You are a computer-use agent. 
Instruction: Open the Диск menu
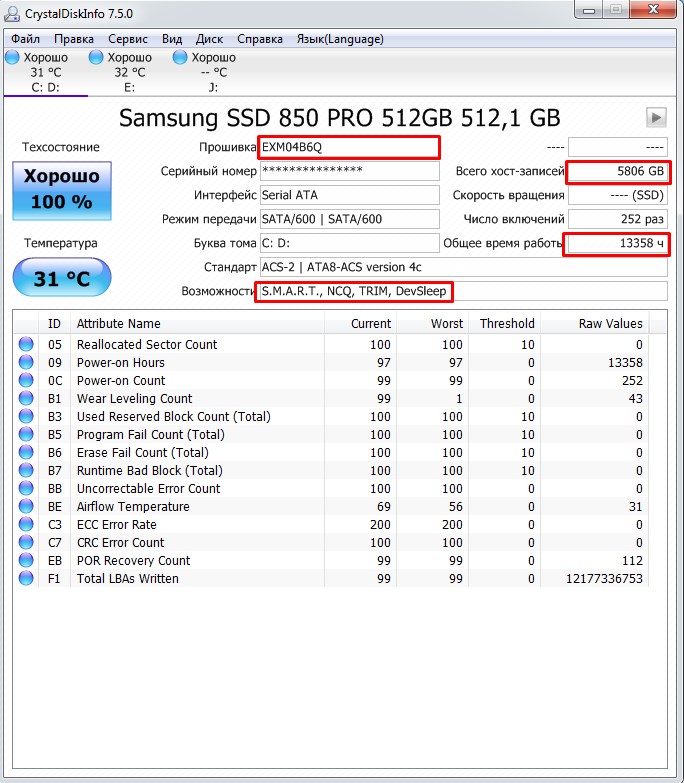(x=209, y=39)
